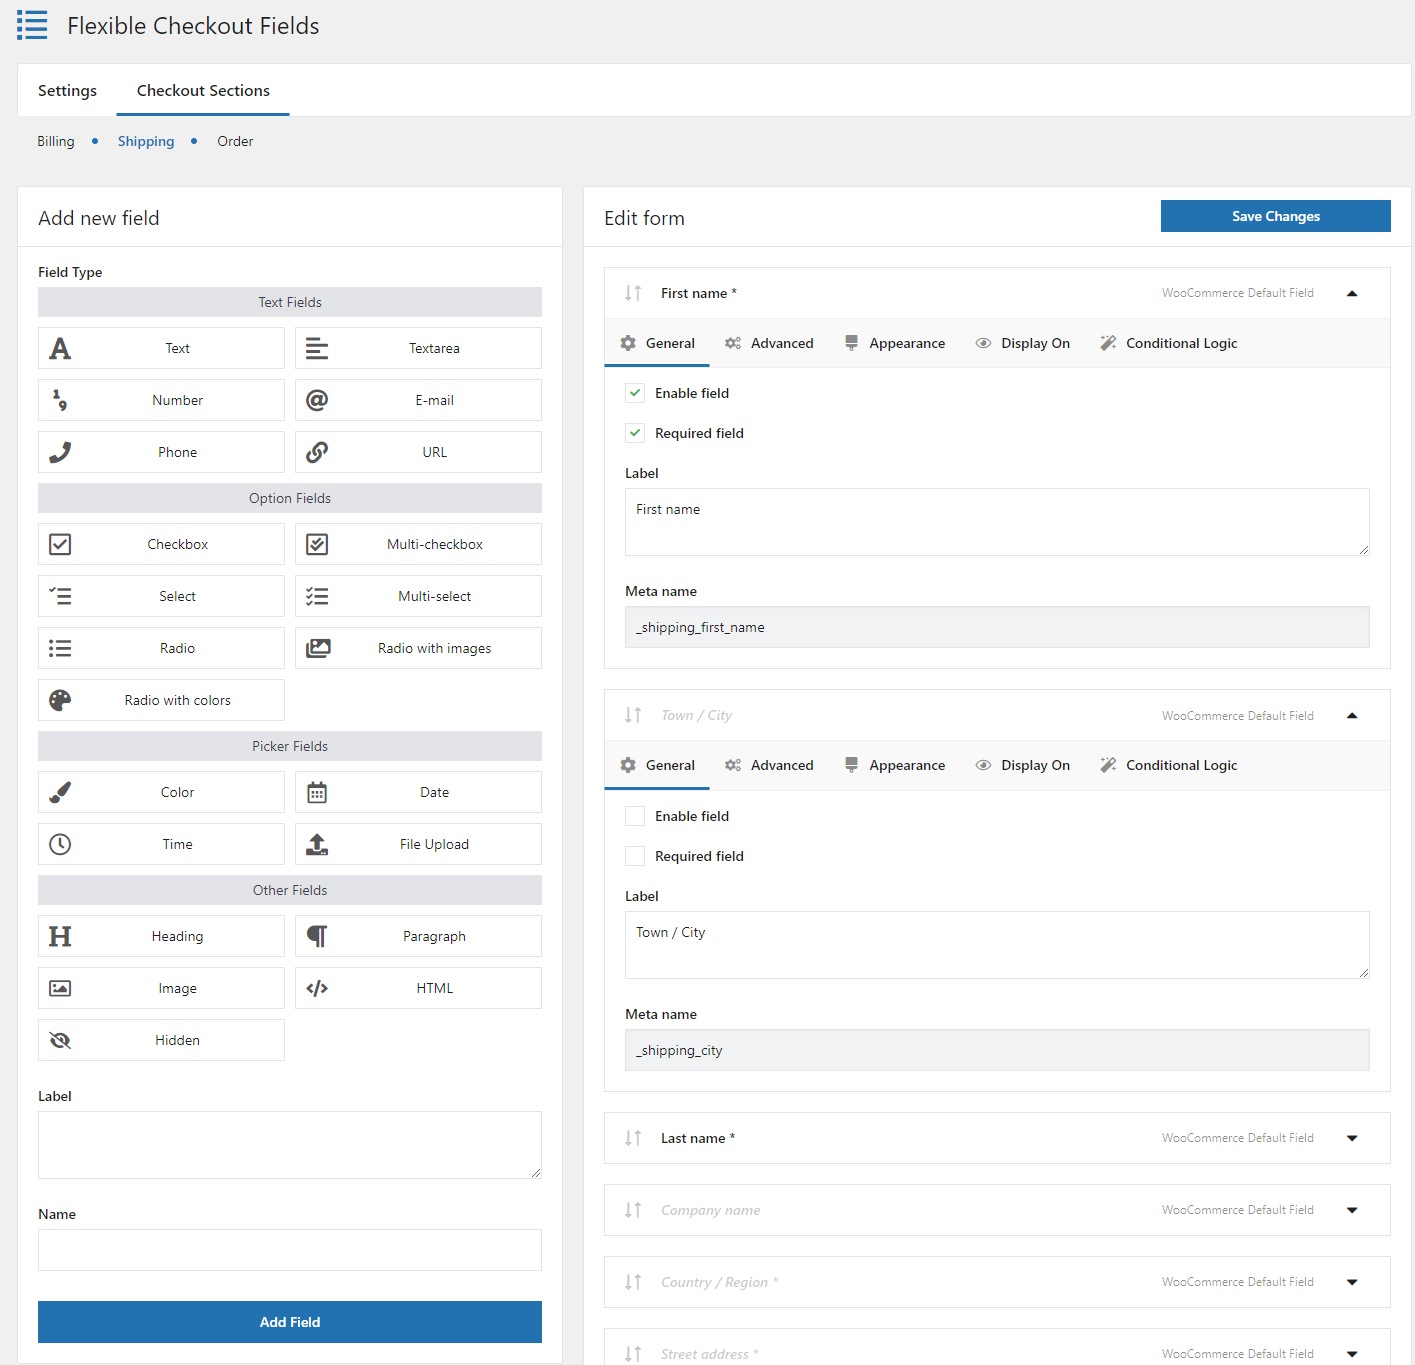This screenshot has height=1365, width=1415.
Task: Select the Radio with colors type
Action: click(x=161, y=700)
